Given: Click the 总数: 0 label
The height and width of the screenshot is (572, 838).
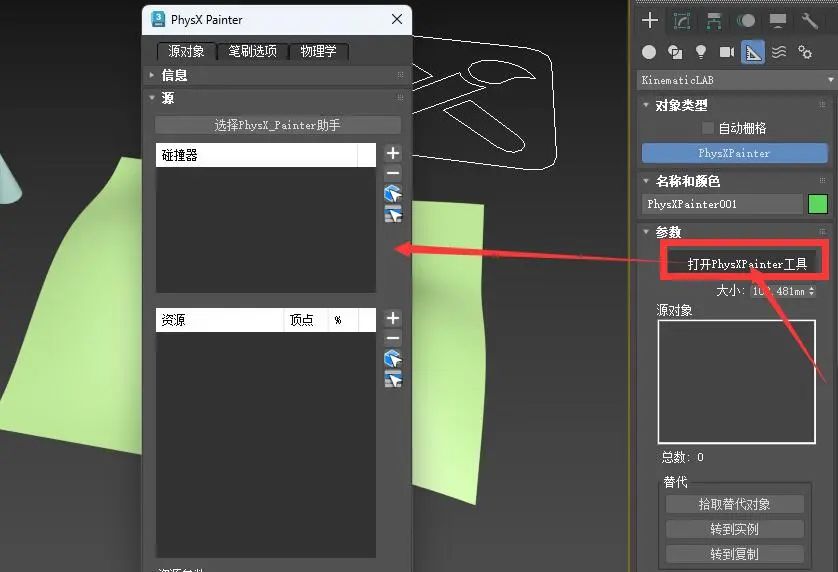Looking at the screenshot, I should 682,457.
